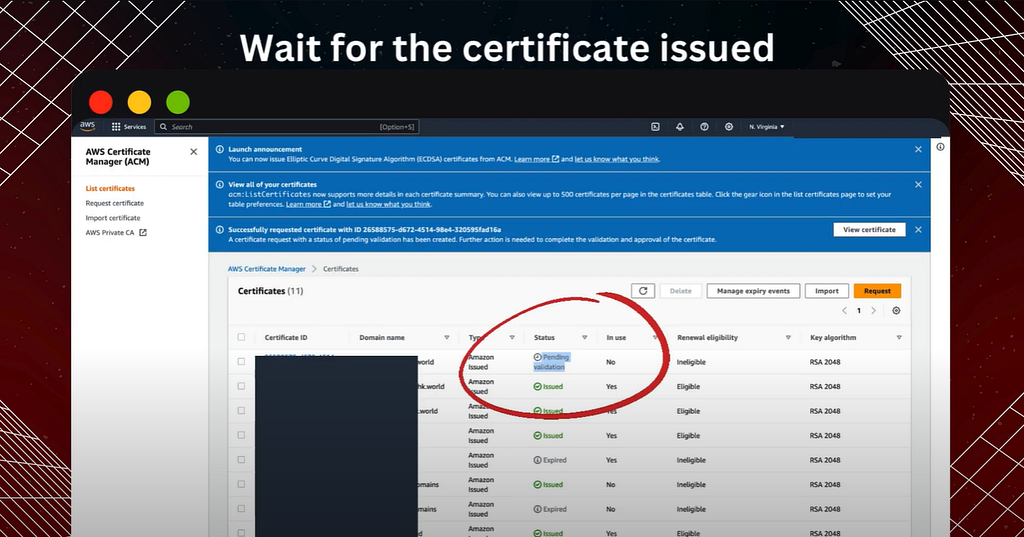
Task: Select Import certificate in the sidebar
Action: pos(112,218)
